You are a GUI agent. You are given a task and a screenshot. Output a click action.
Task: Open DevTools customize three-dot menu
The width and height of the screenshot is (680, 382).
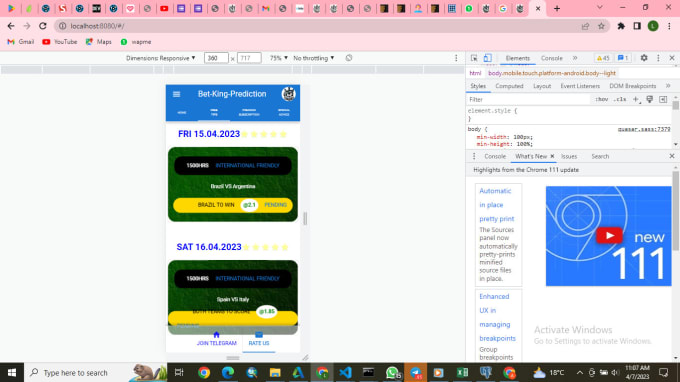coord(658,58)
